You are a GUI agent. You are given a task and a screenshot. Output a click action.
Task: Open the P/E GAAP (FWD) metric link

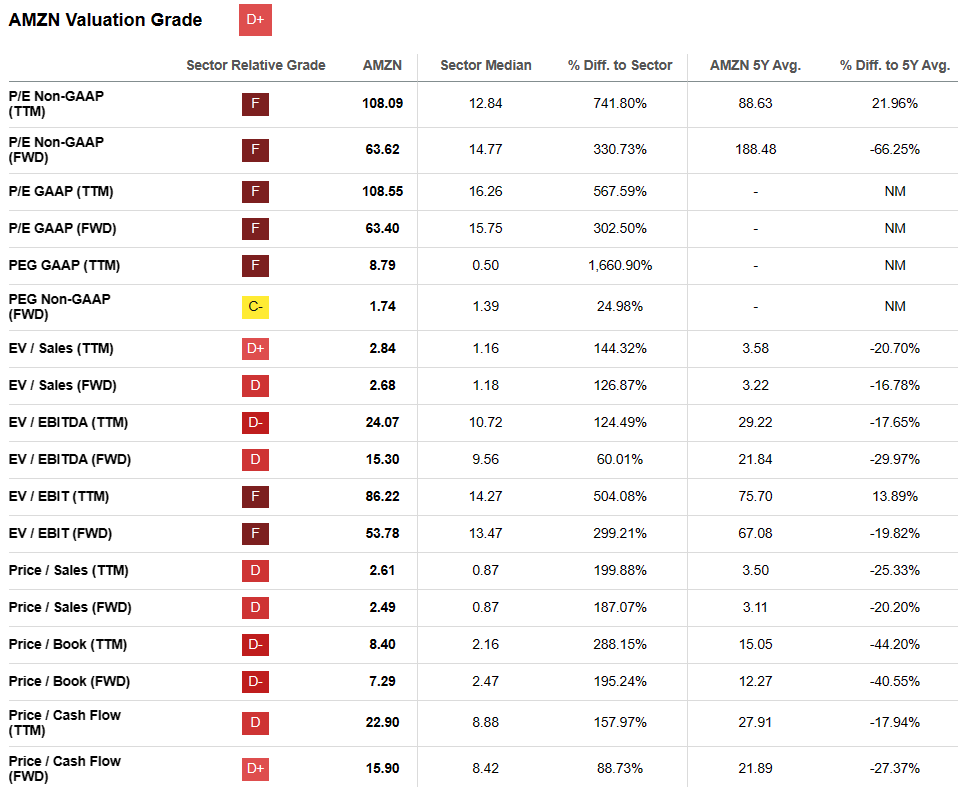click(62, 228)
